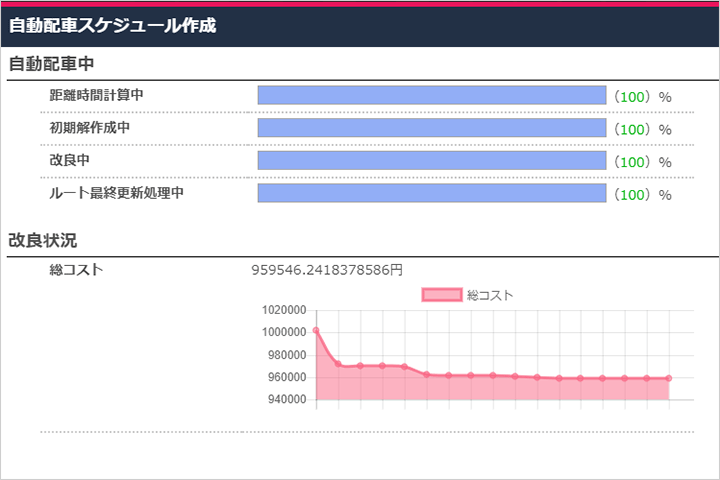
Task: Click the total cost value 959546.2418378586円
Action: [327, 270]
